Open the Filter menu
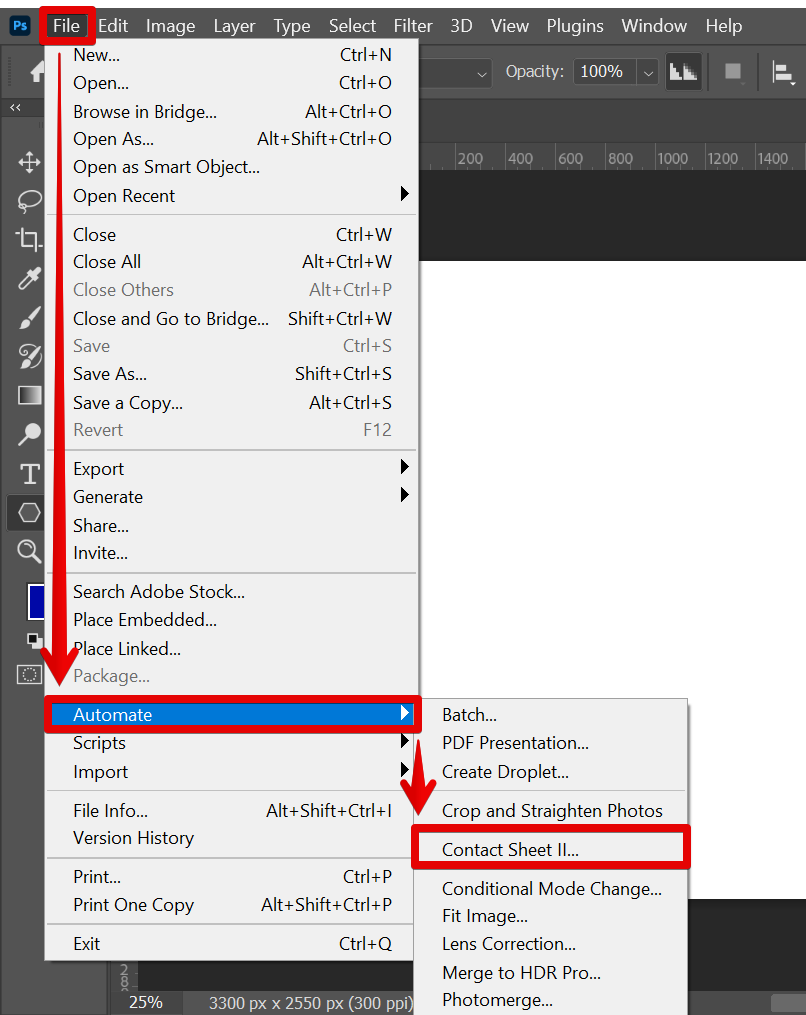Screen dimensions: 806x1015 point(413,26)
